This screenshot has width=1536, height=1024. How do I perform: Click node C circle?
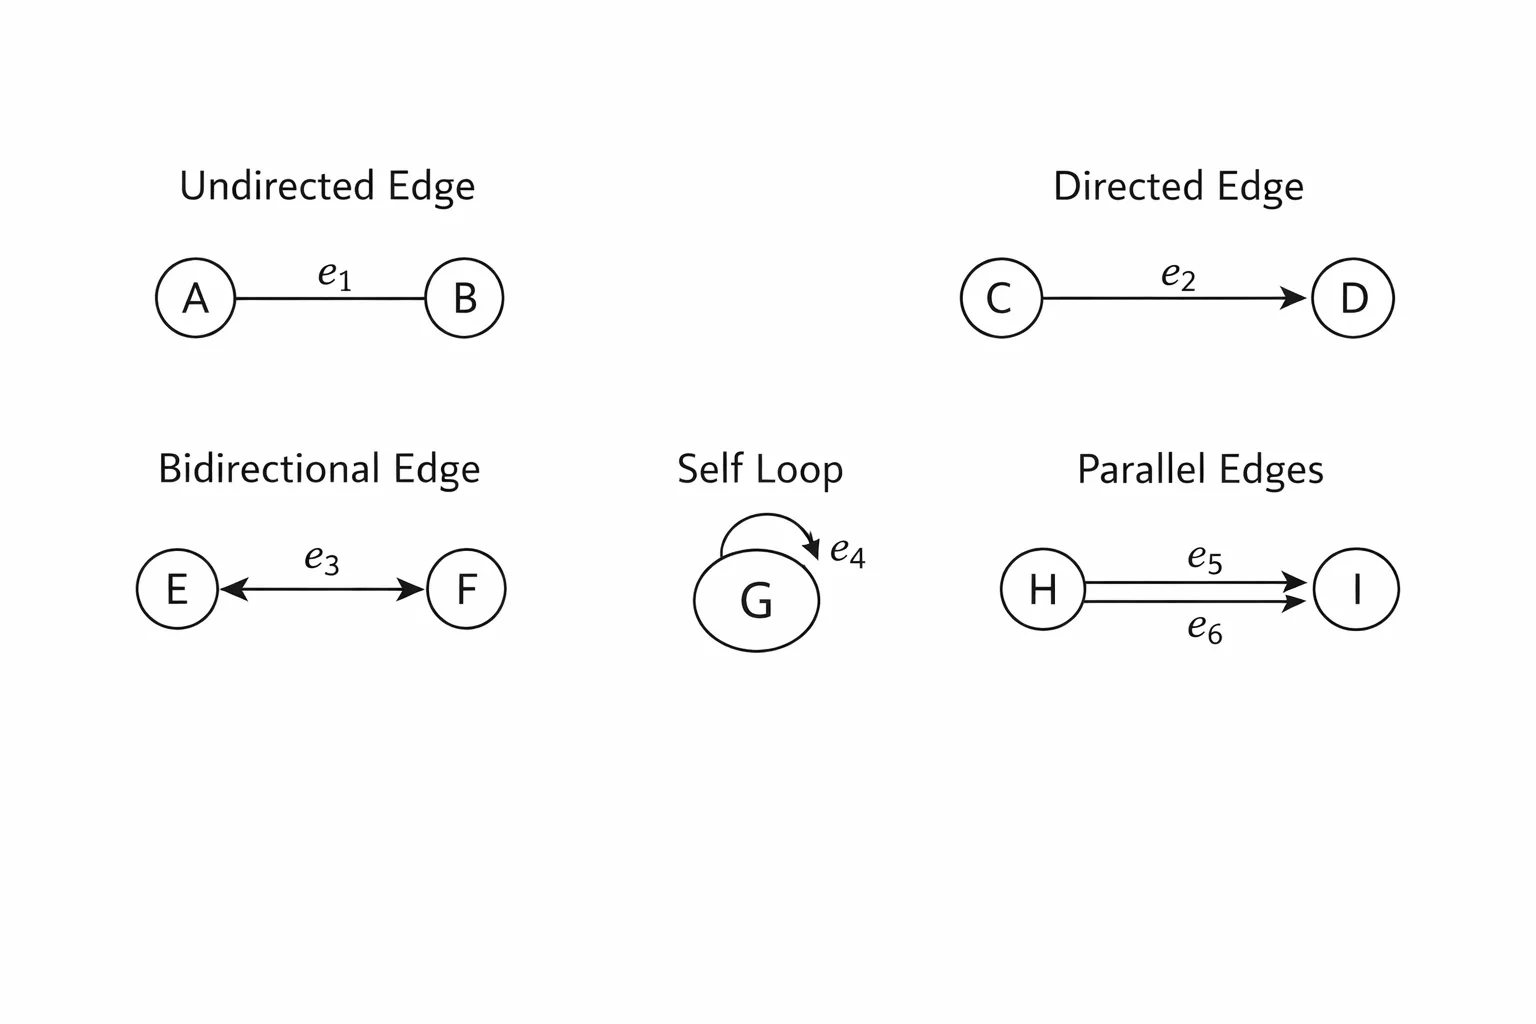(x=1001, y=298)
